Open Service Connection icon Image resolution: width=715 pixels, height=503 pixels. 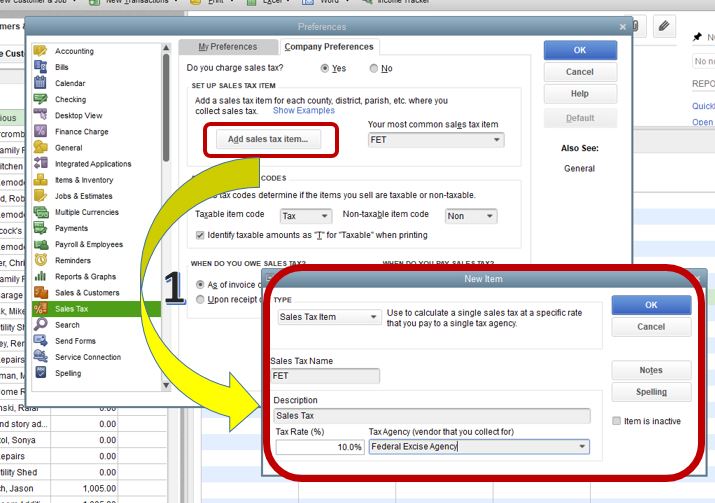click(x=40, y=357)
